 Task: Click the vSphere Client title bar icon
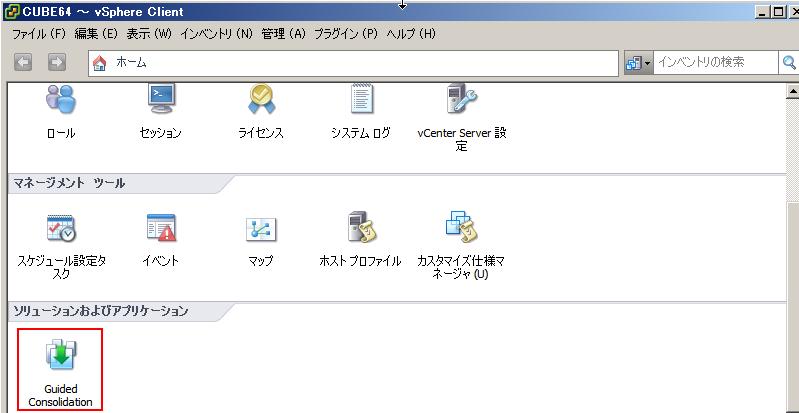coord(10,11)
